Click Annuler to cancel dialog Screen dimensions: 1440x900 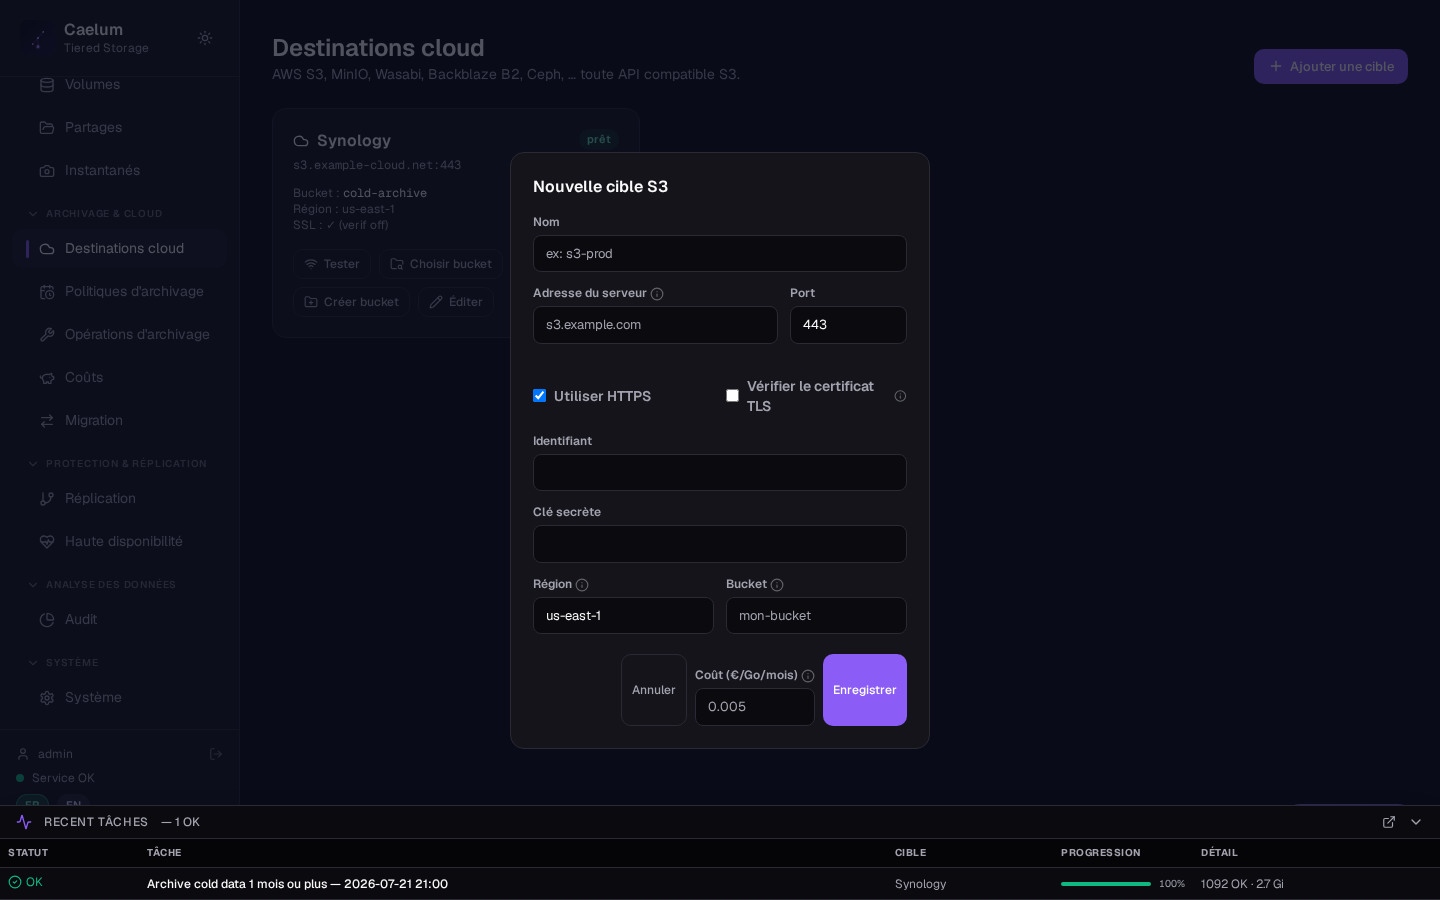pyautogui.click(x=654, y=690)
